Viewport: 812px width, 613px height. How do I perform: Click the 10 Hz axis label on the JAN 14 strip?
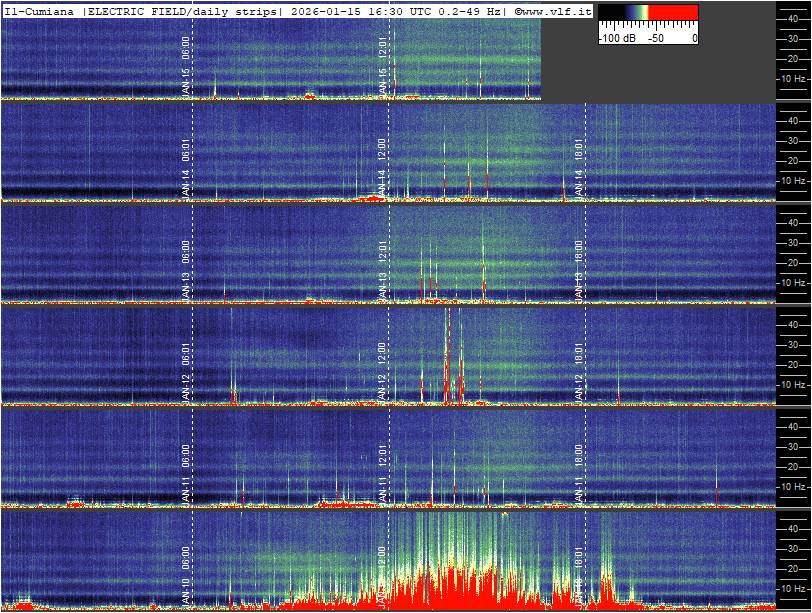(793, 181)
